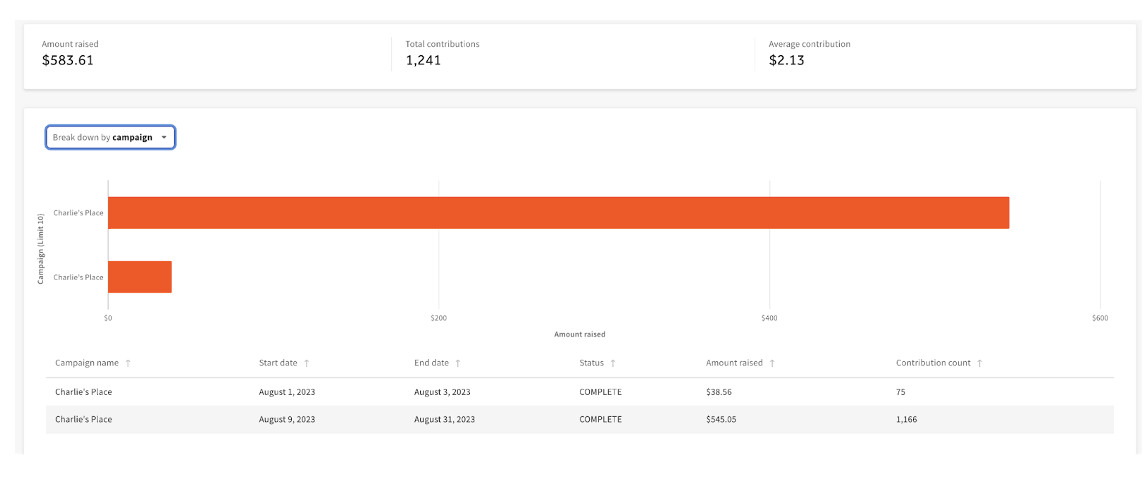The image size is (1148, 478).
Task: Select the 1,241 total contributions figure
Action: click(423, 60)
